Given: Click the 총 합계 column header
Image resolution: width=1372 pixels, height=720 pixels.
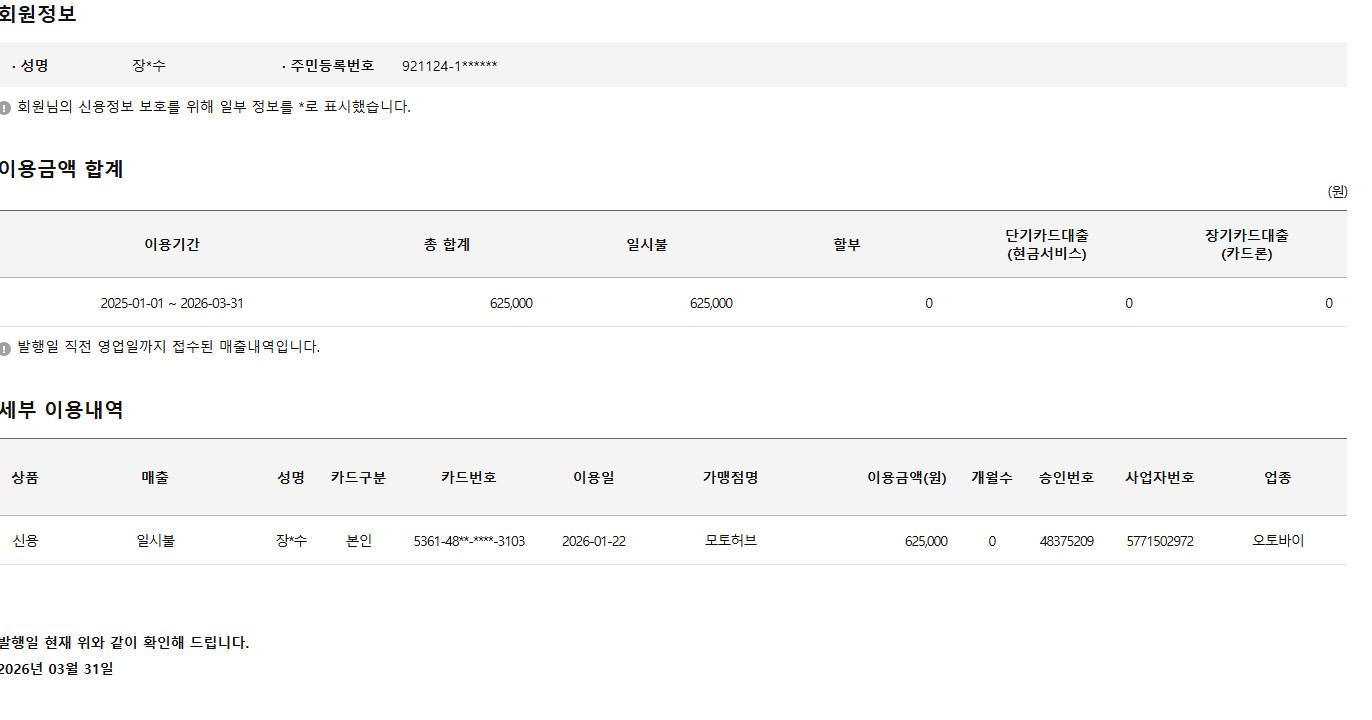Looking at the screenshot, I should click(446, 245).
